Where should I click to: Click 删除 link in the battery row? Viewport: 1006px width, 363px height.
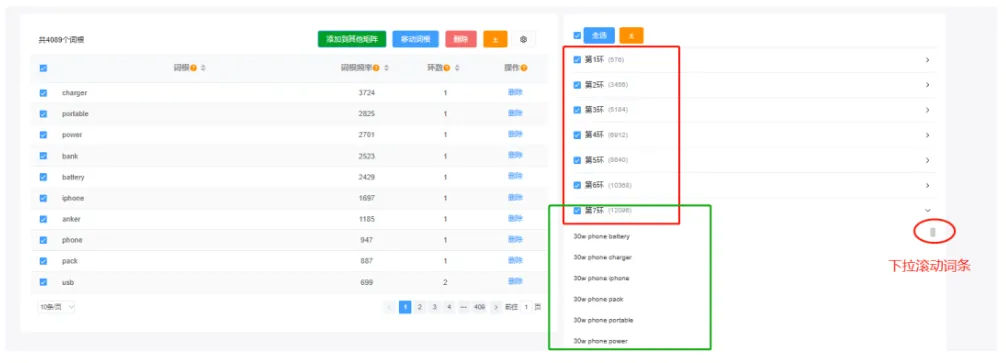click(x=515, y=176)
